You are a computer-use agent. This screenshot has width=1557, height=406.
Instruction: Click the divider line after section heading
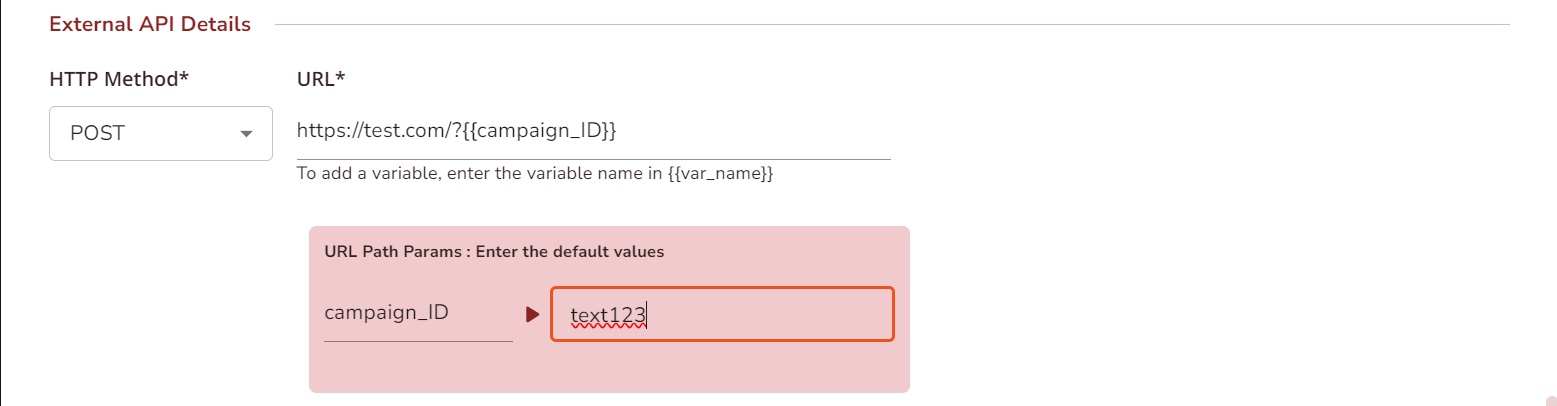[x=890, y=24]
